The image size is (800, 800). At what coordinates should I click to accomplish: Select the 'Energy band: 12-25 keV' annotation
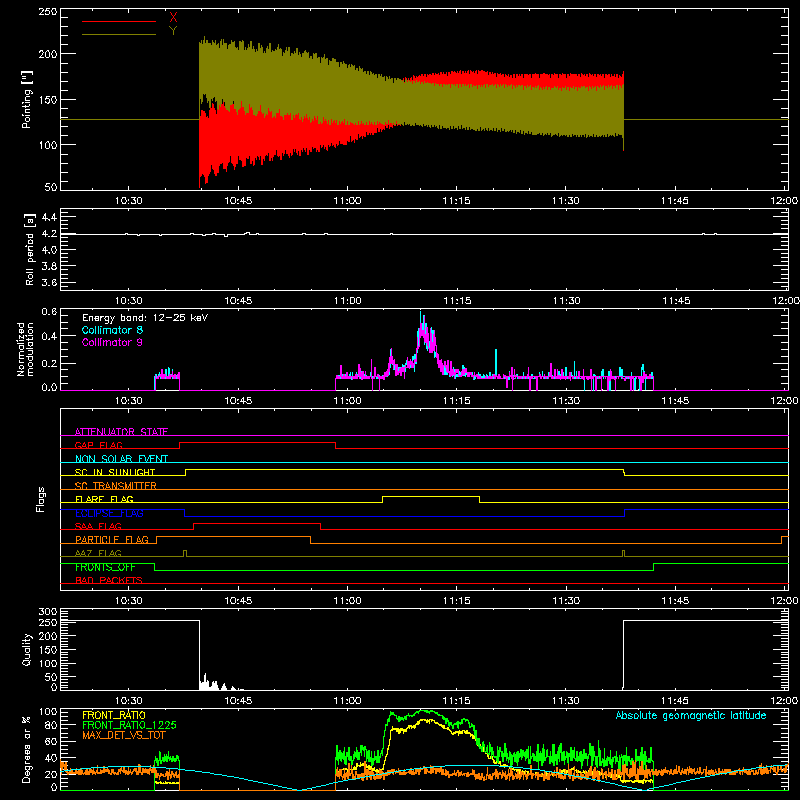pyautogui.click(x=145, y=318)
